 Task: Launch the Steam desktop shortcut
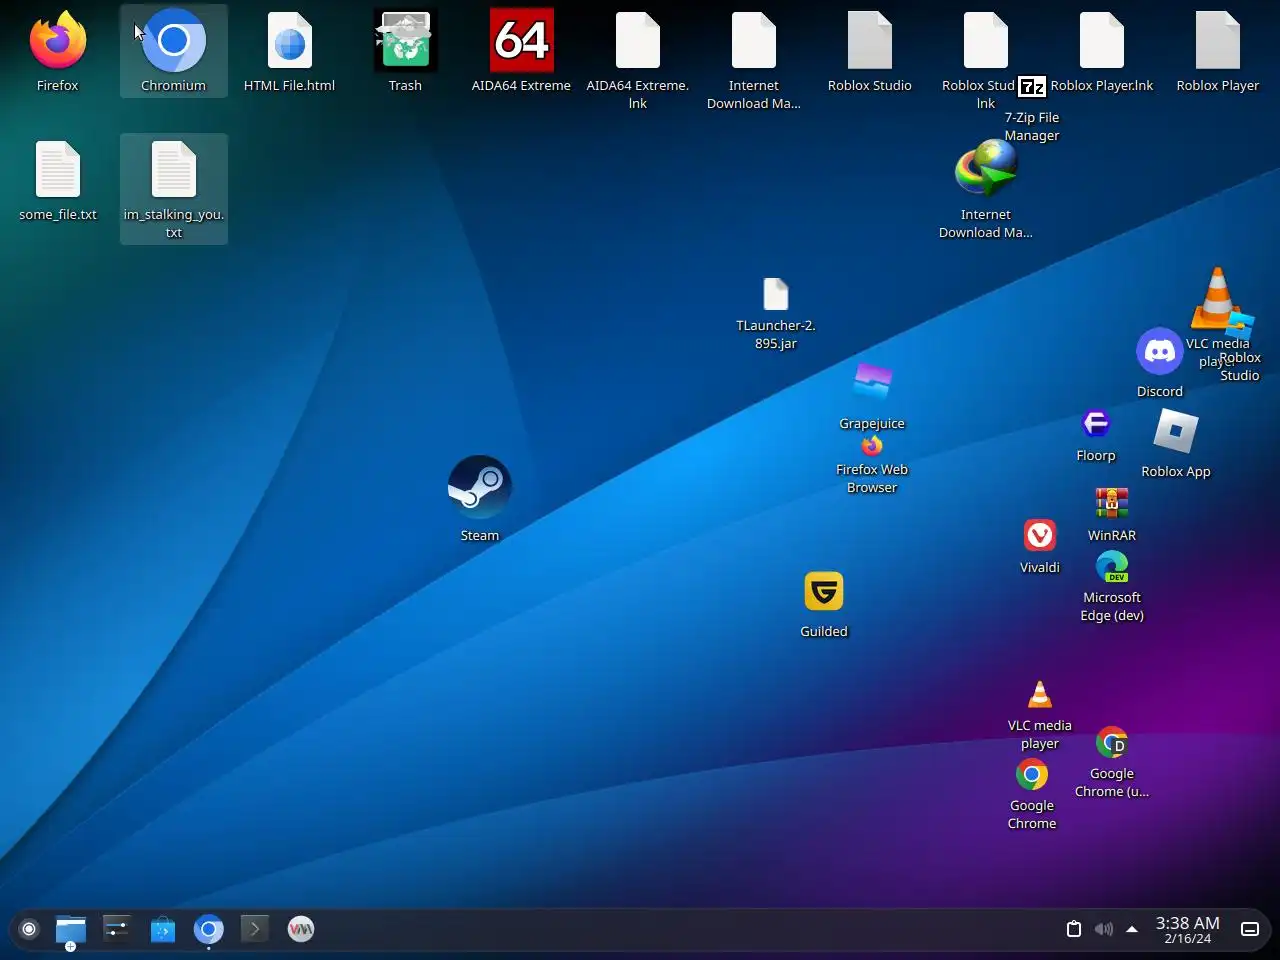480,487
